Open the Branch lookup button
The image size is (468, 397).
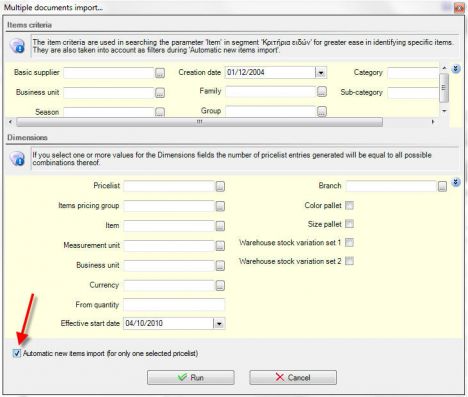coord(442,186)
